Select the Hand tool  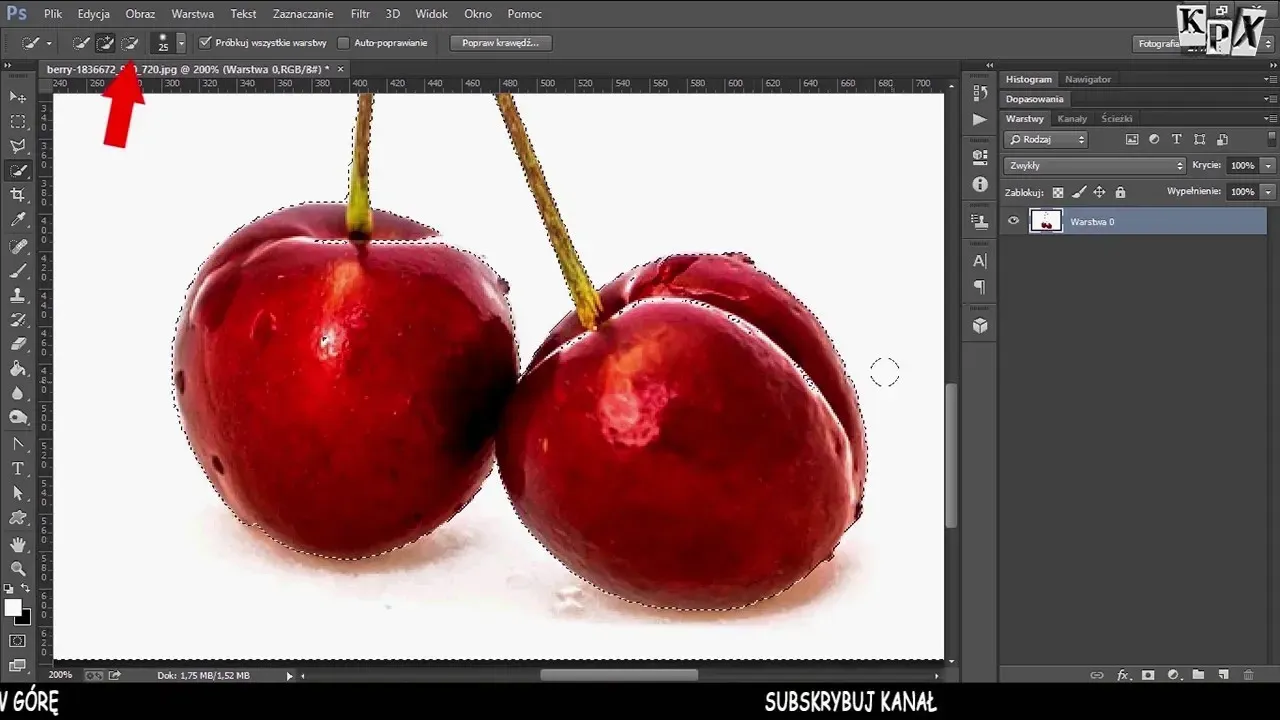click(18, 544)
